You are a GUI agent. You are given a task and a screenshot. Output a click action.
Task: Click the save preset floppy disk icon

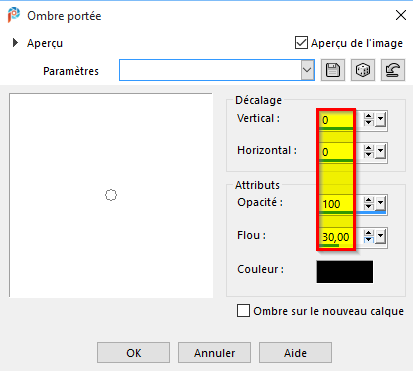pos(333,70)
